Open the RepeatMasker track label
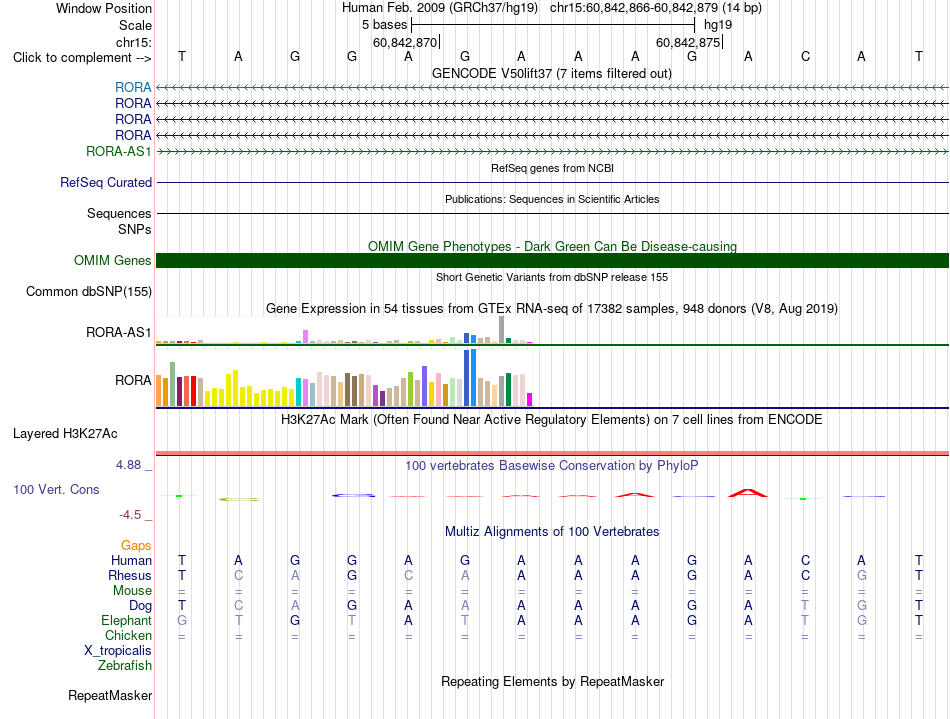Screen dimensions: 950x719 (110, 695)
